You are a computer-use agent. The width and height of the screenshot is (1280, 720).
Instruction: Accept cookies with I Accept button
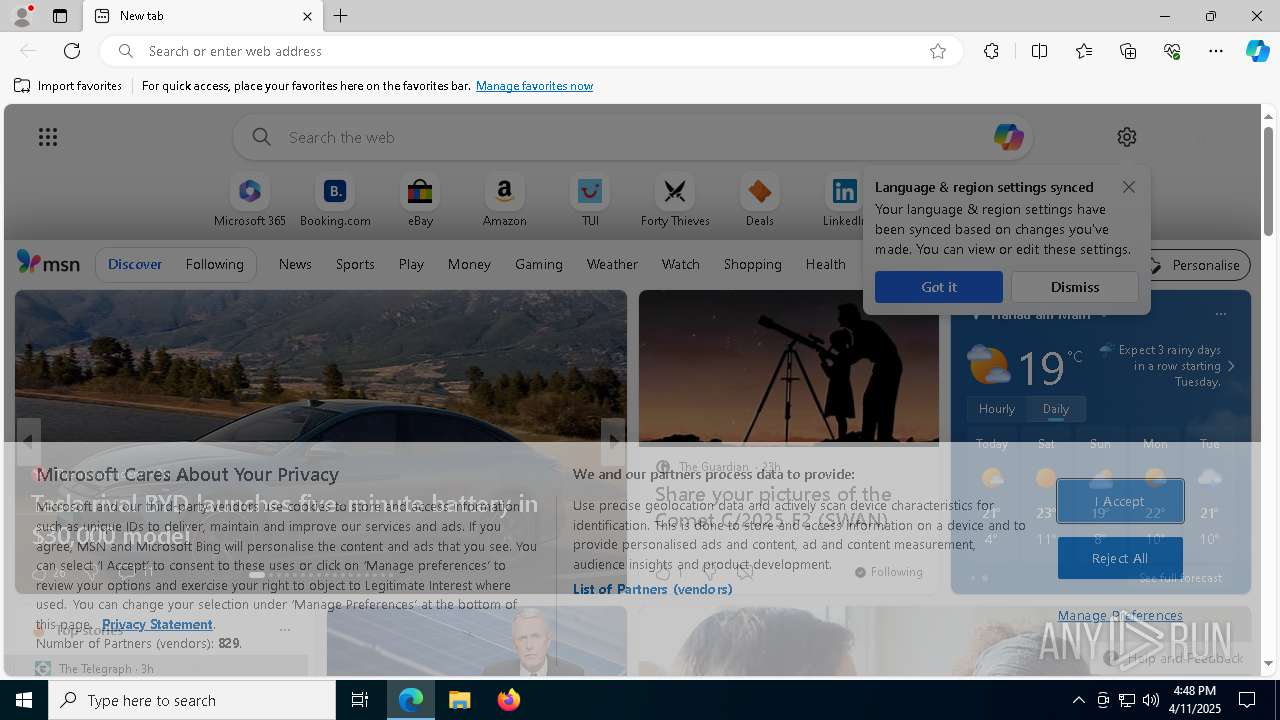click(1120, 501)
